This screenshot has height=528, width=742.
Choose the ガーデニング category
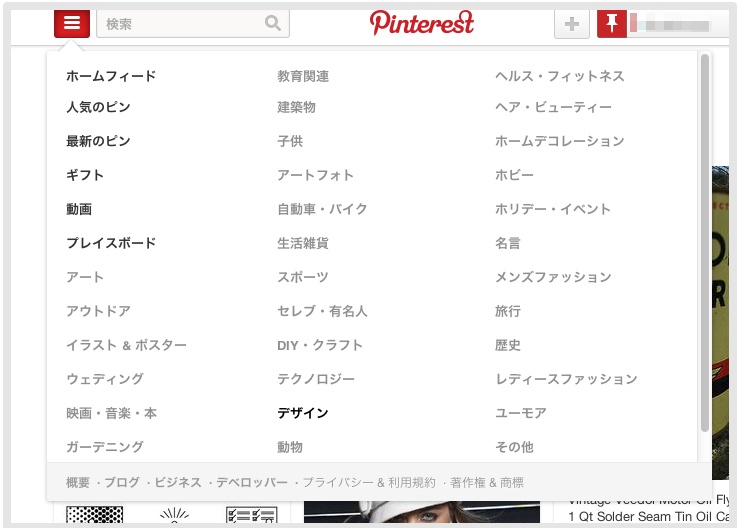tap(105, 447)
